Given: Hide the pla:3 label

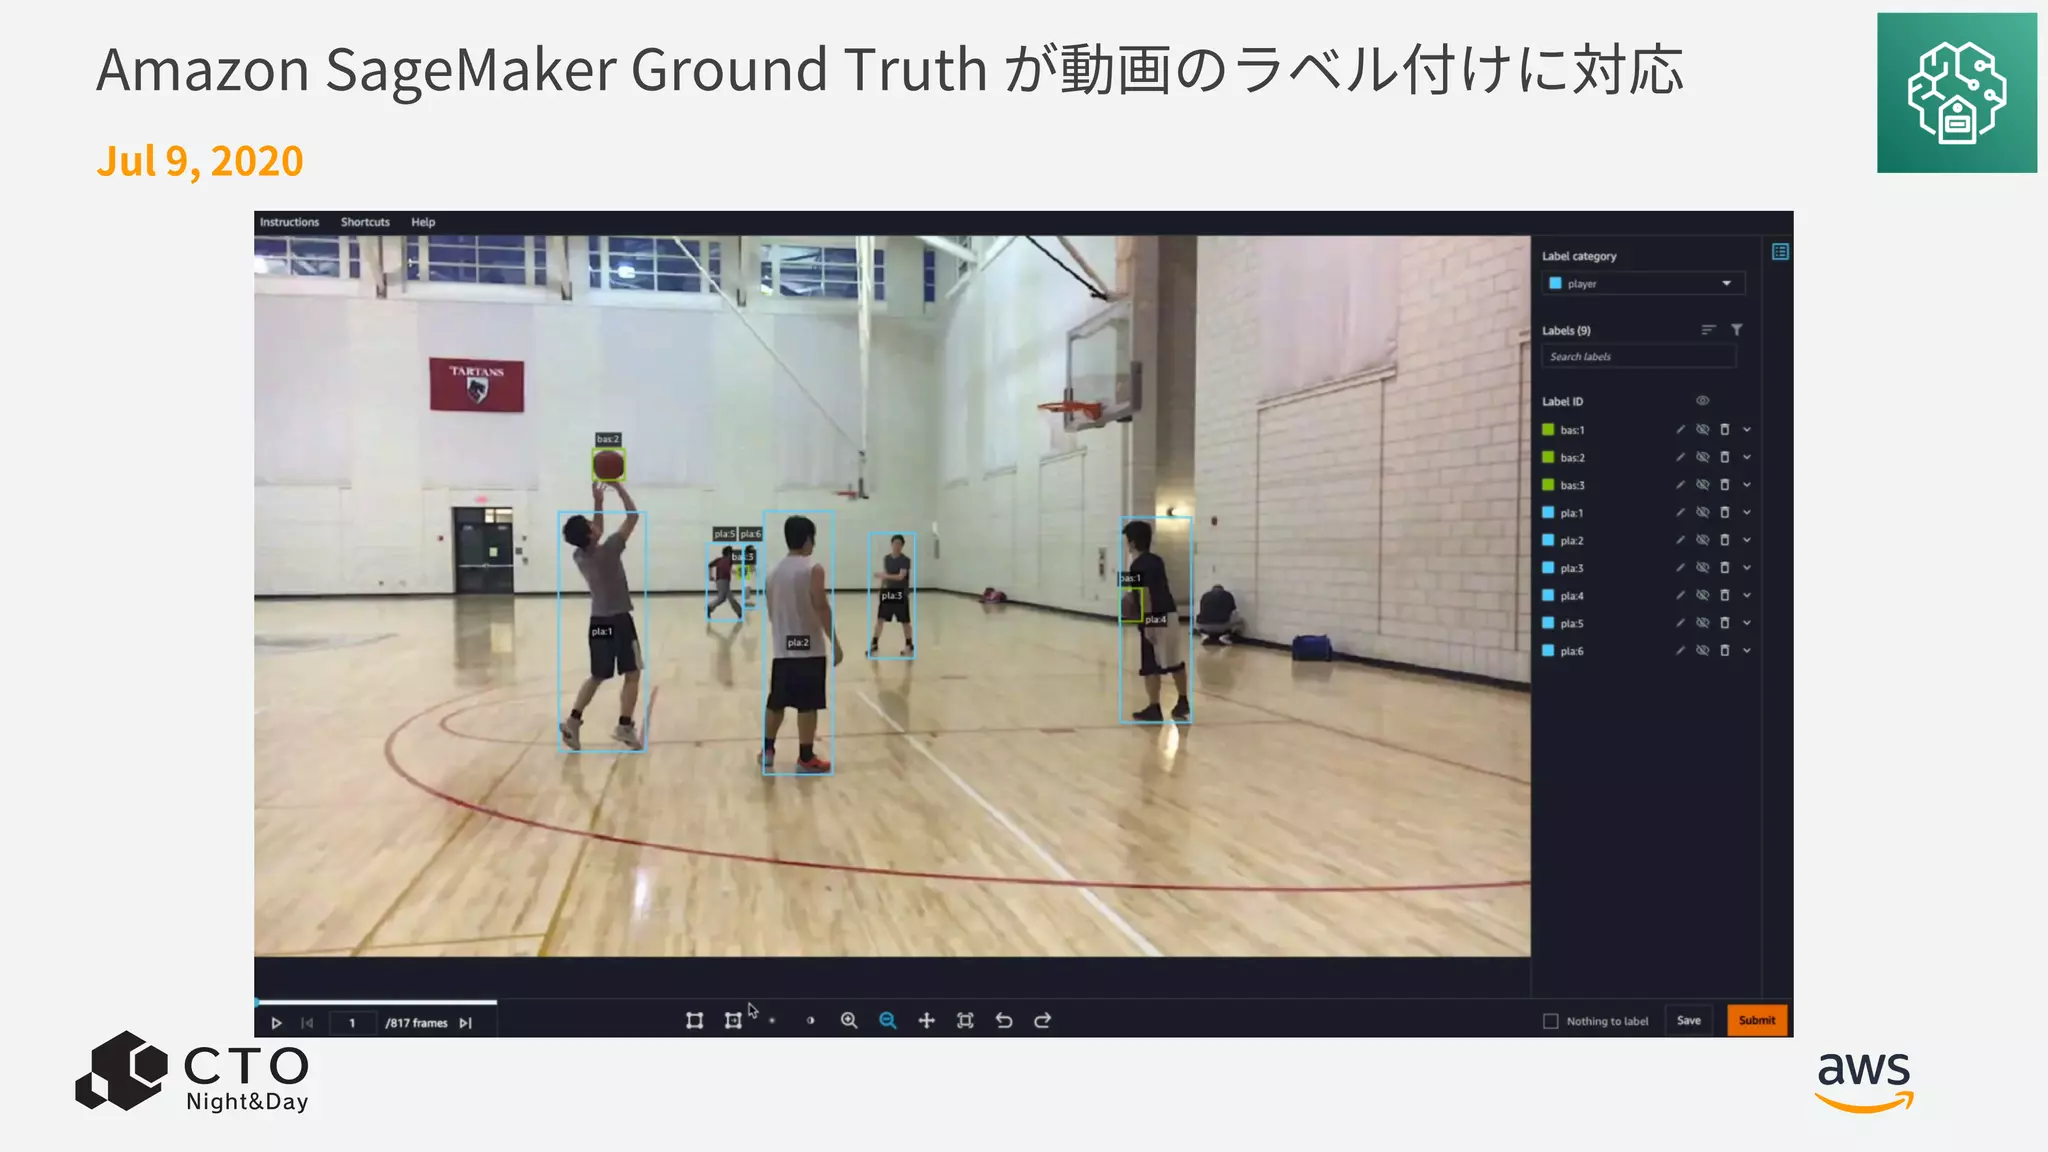Looking at the screenshot, I should point(1702,568).
